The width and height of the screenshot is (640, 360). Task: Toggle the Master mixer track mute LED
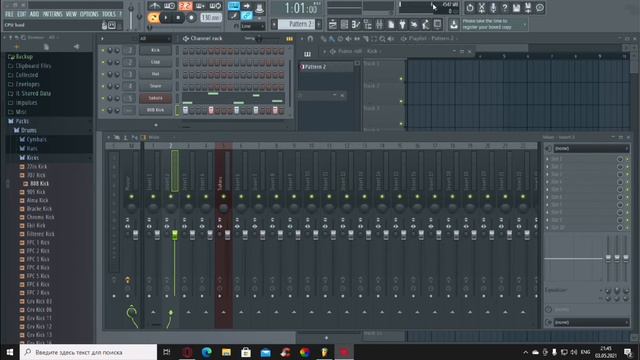(131, 197)
